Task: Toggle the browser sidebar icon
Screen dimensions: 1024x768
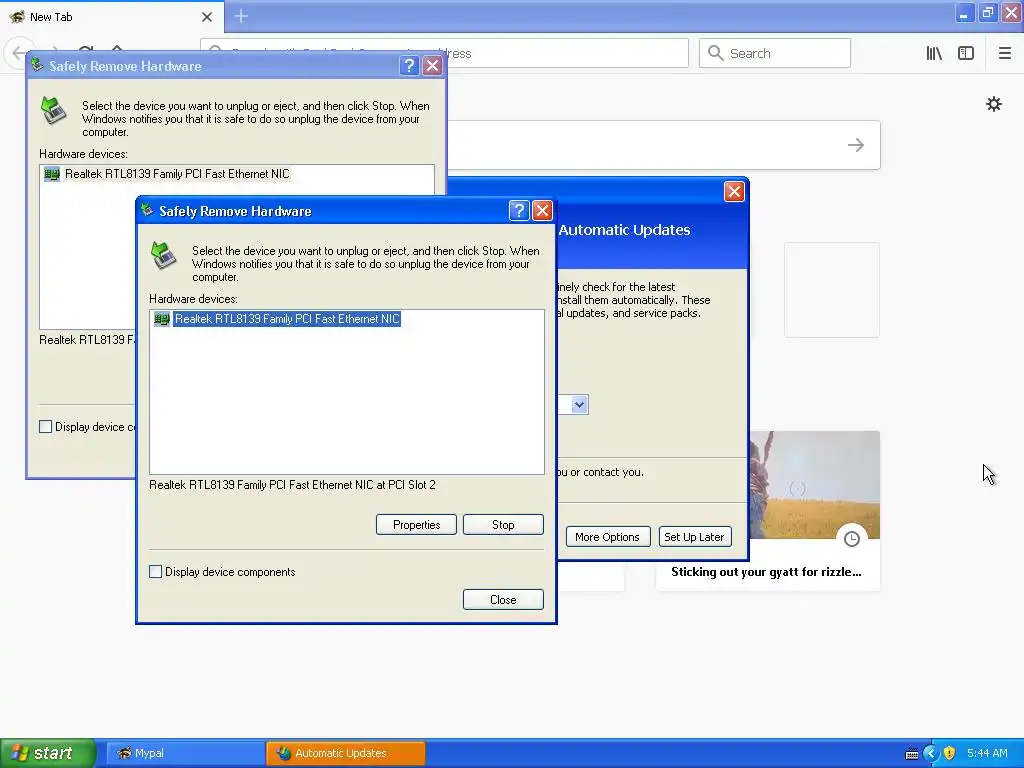Action: [x=966, y=53]
